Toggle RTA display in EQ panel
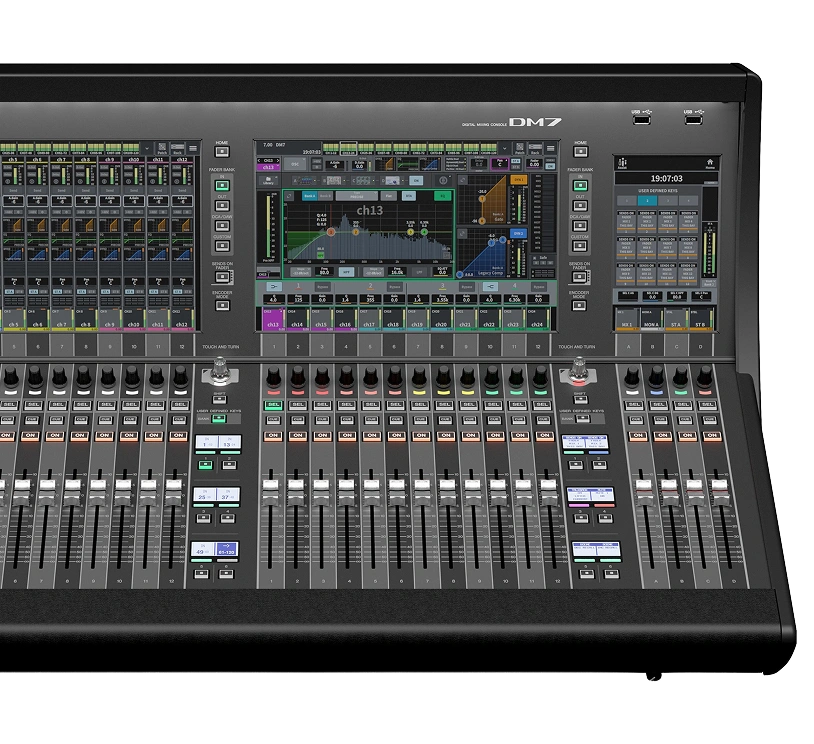 pyautogui.click(x=409, y=196)
